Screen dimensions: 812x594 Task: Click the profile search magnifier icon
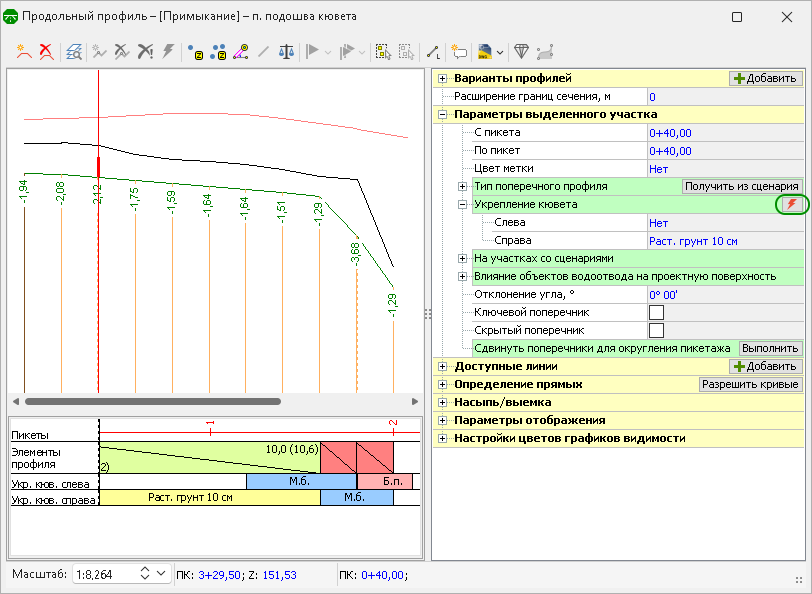(73, 50)
